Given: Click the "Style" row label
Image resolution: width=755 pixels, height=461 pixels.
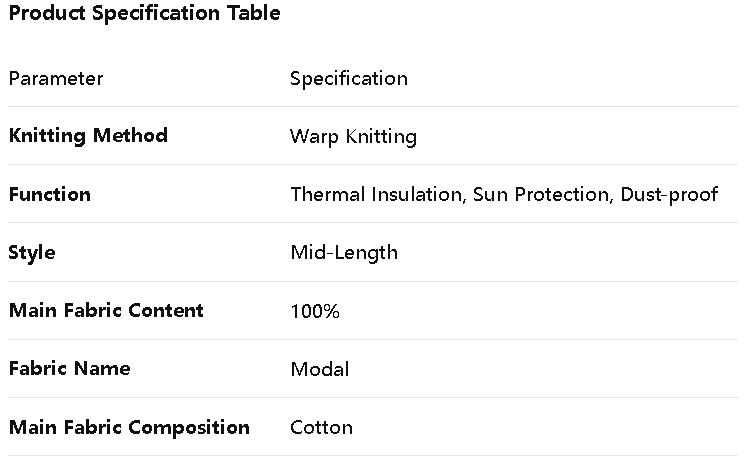Looking at the screenshot, I should [32, 252].
